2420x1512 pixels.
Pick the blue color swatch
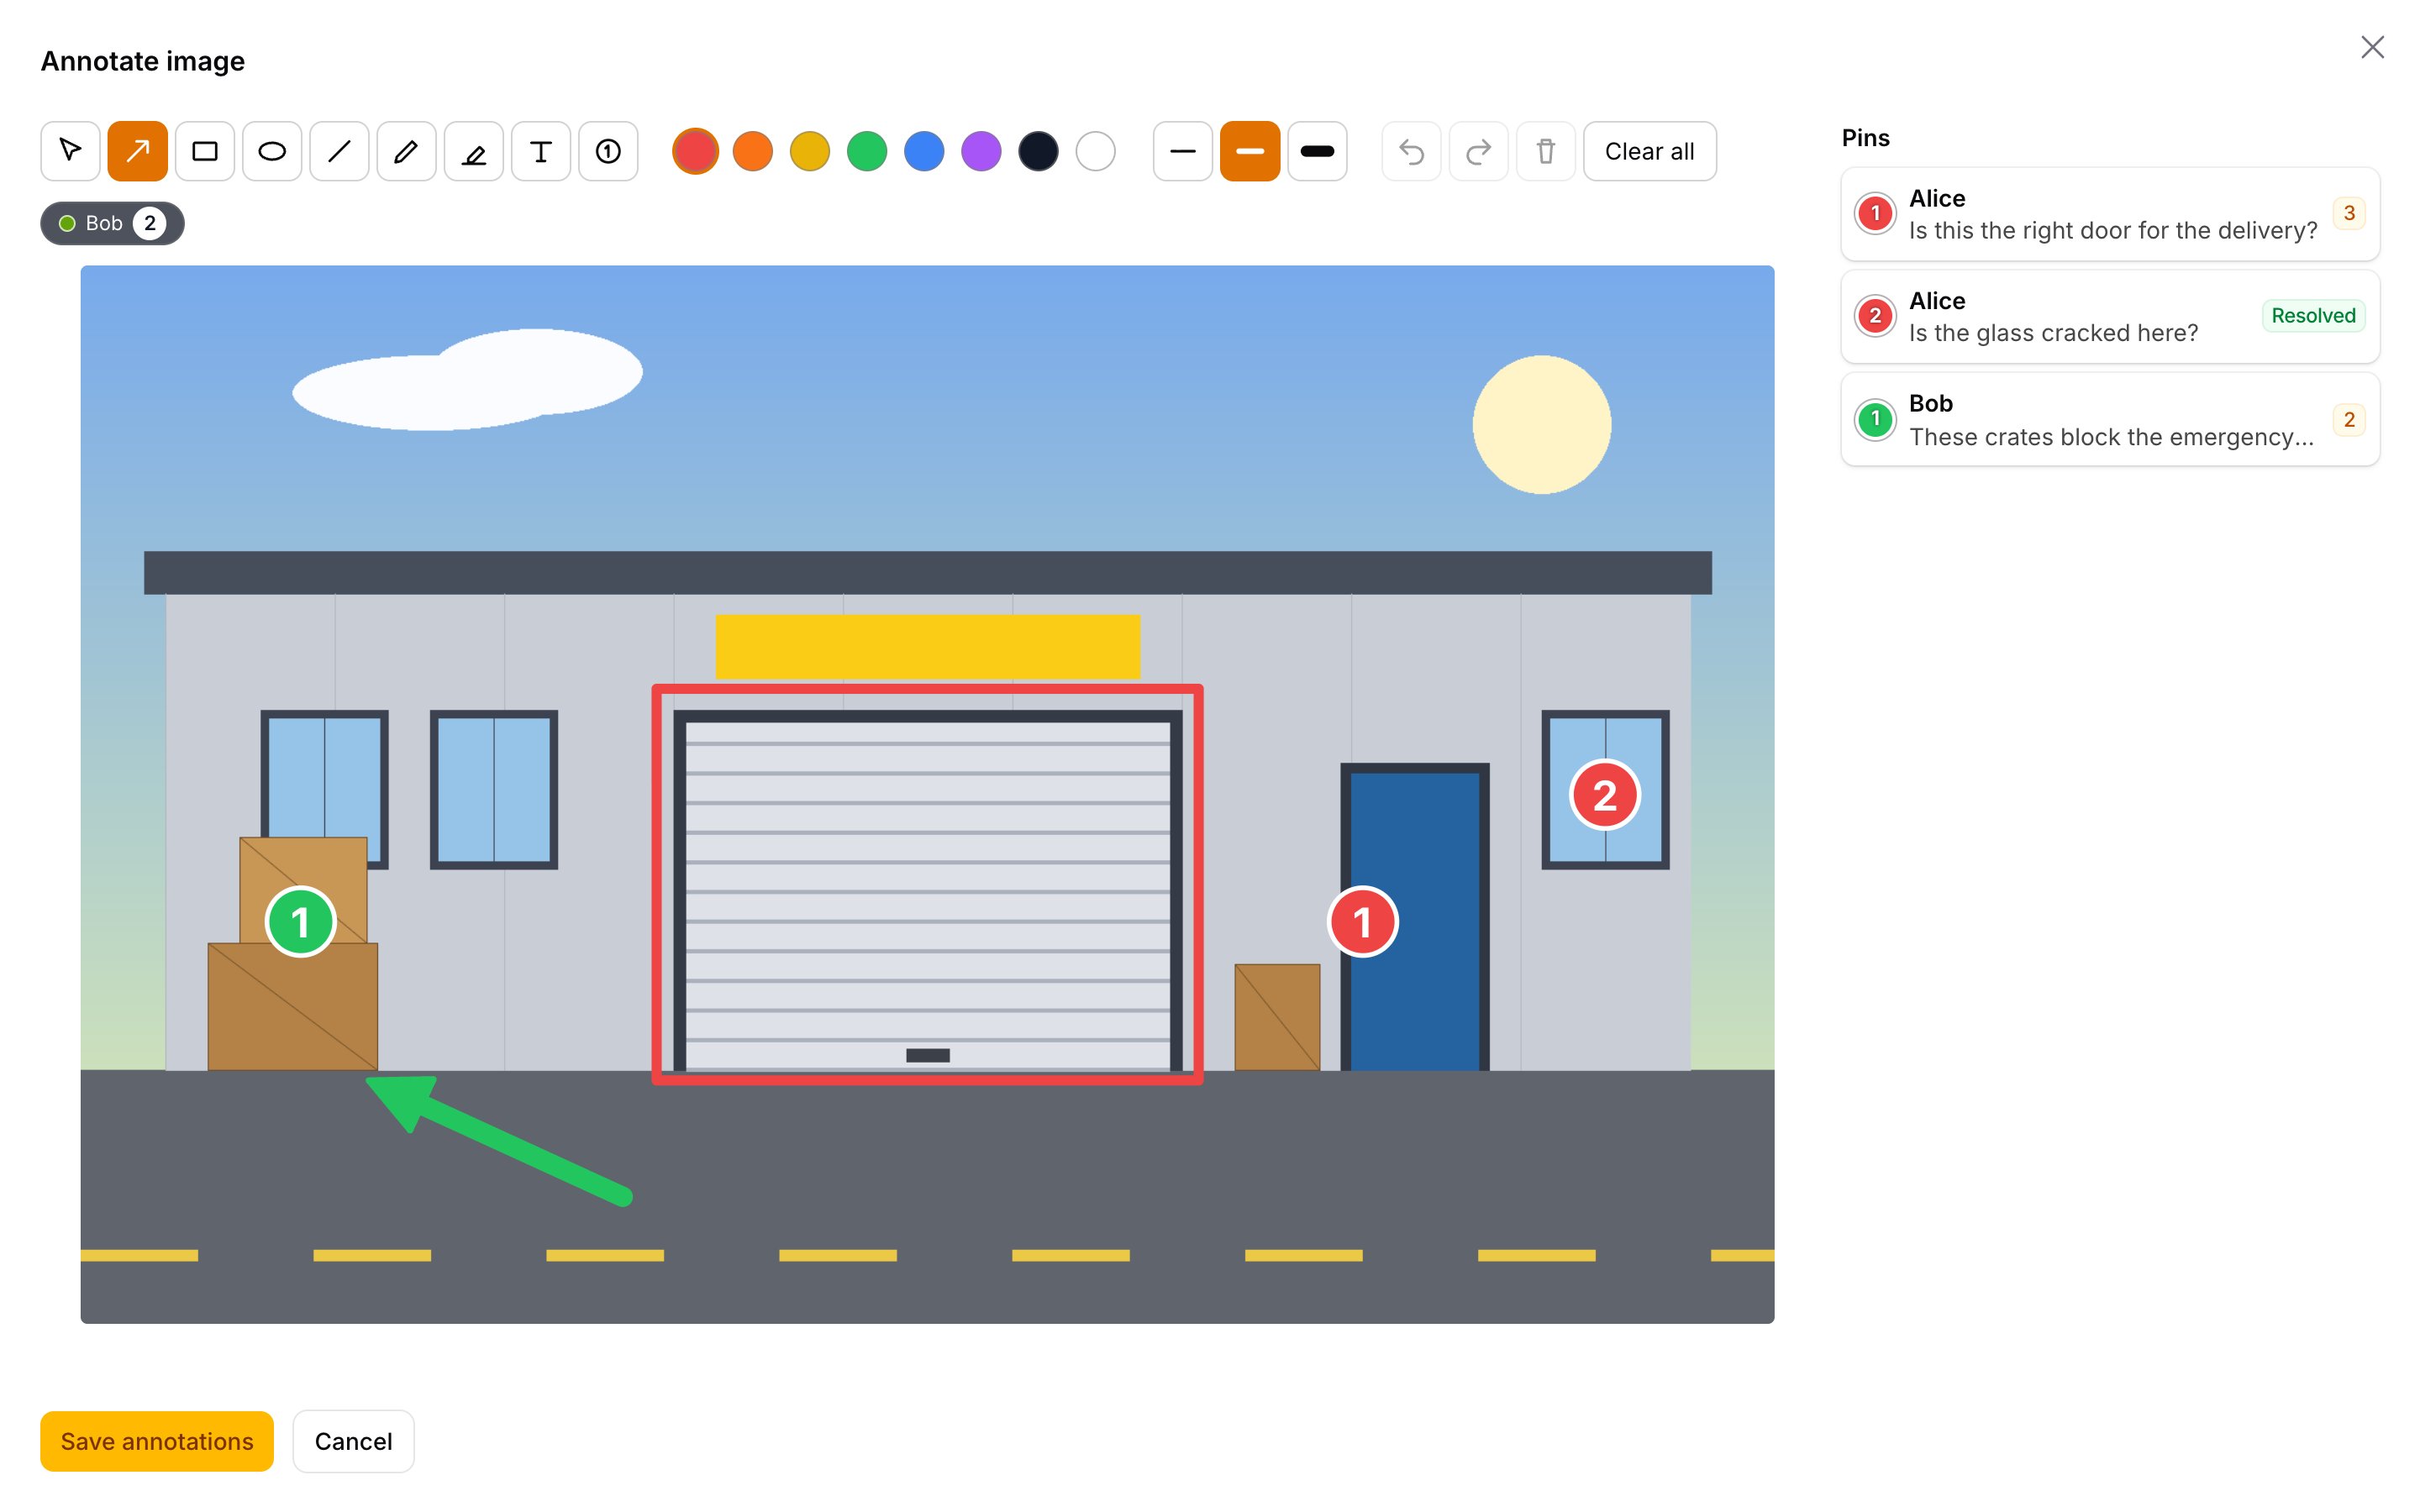[924, 151]
